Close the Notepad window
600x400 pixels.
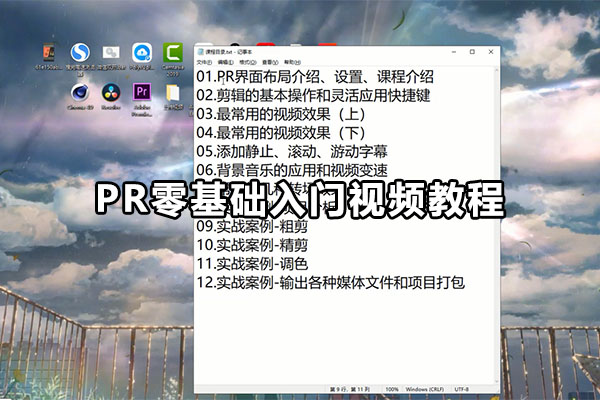[491, 52]
